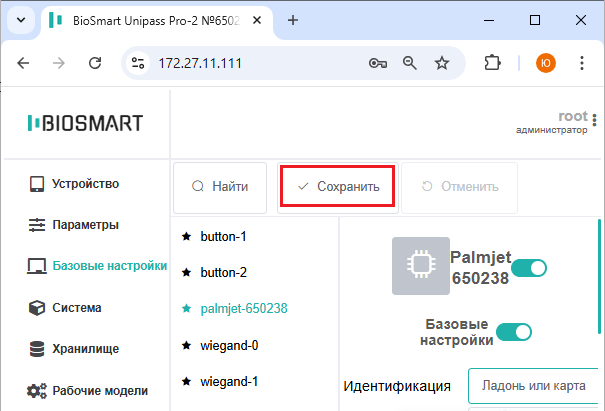Select wiegand-1 in the list
The image size is (605, 411).
click(x=229, y=382)
